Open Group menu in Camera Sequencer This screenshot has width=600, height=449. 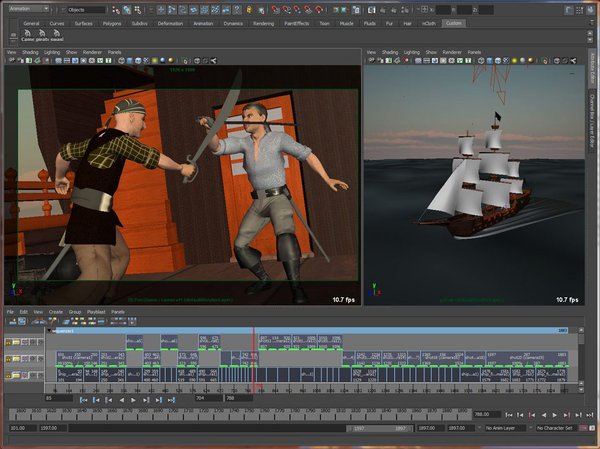[75, 312]
